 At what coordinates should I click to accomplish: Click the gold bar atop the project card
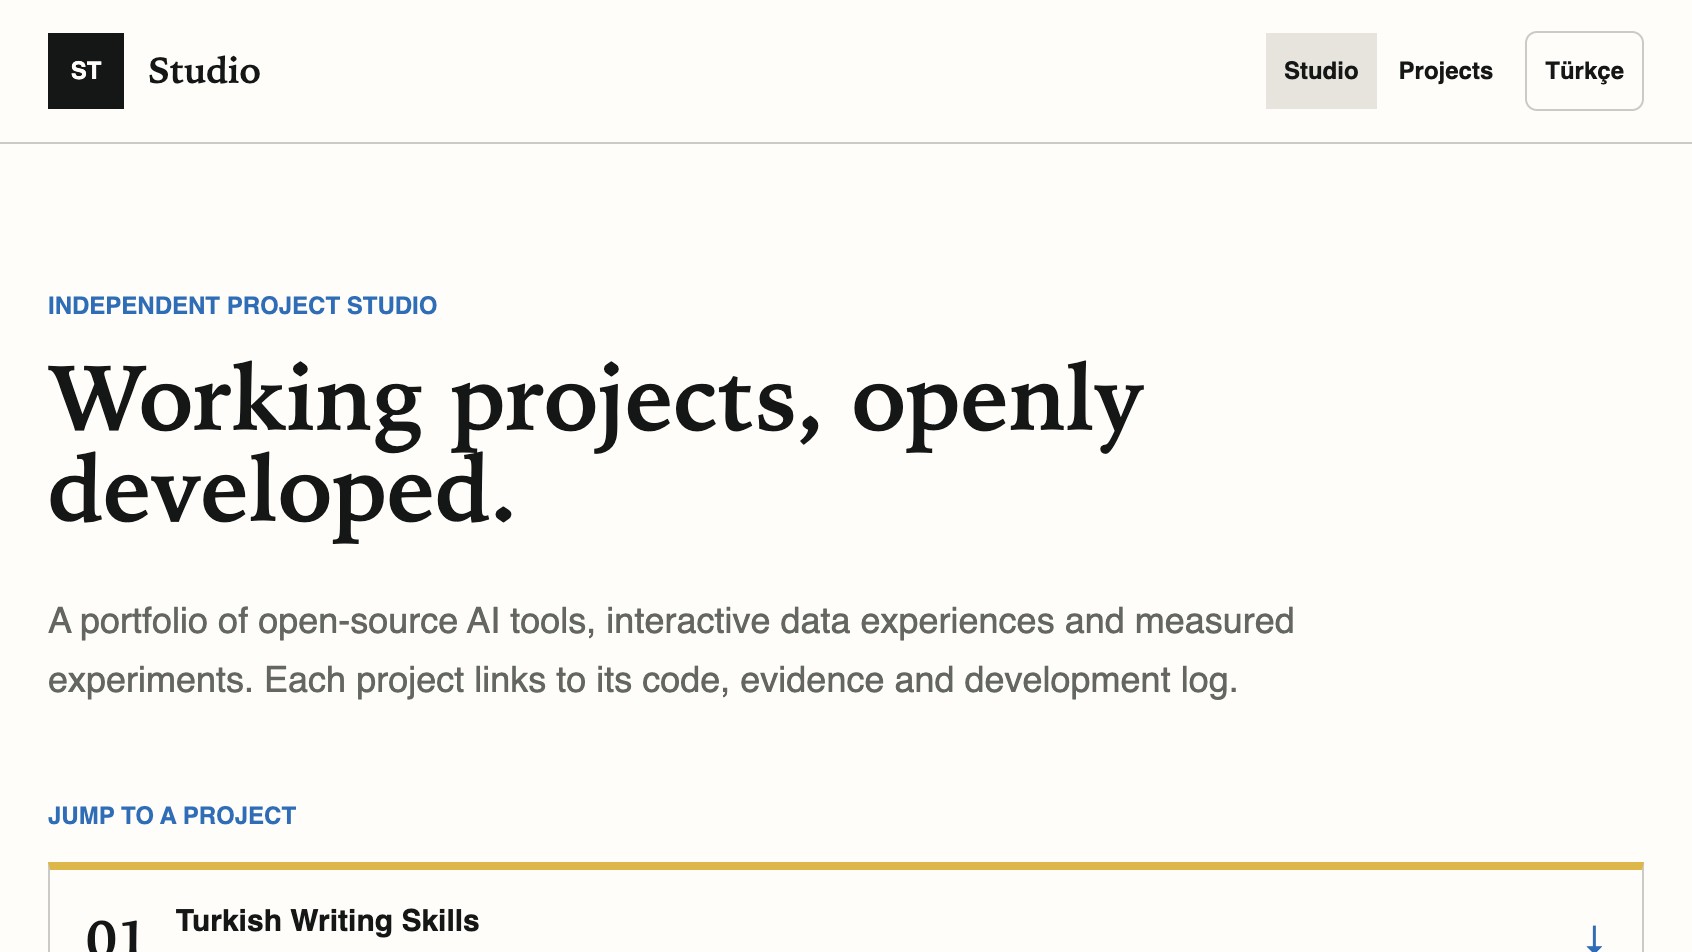[x=846, y=866]
